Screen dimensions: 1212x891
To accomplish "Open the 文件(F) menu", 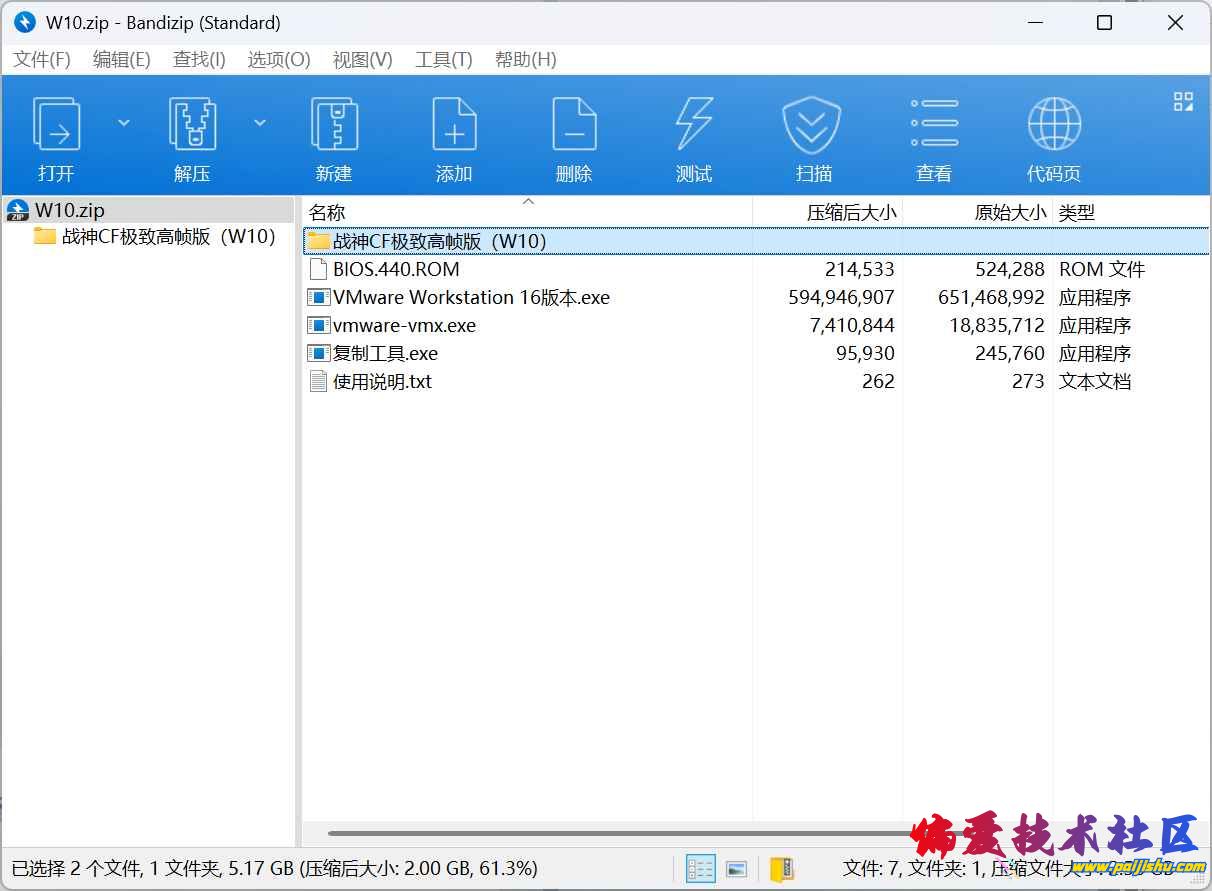I will (x=42, y=59).
